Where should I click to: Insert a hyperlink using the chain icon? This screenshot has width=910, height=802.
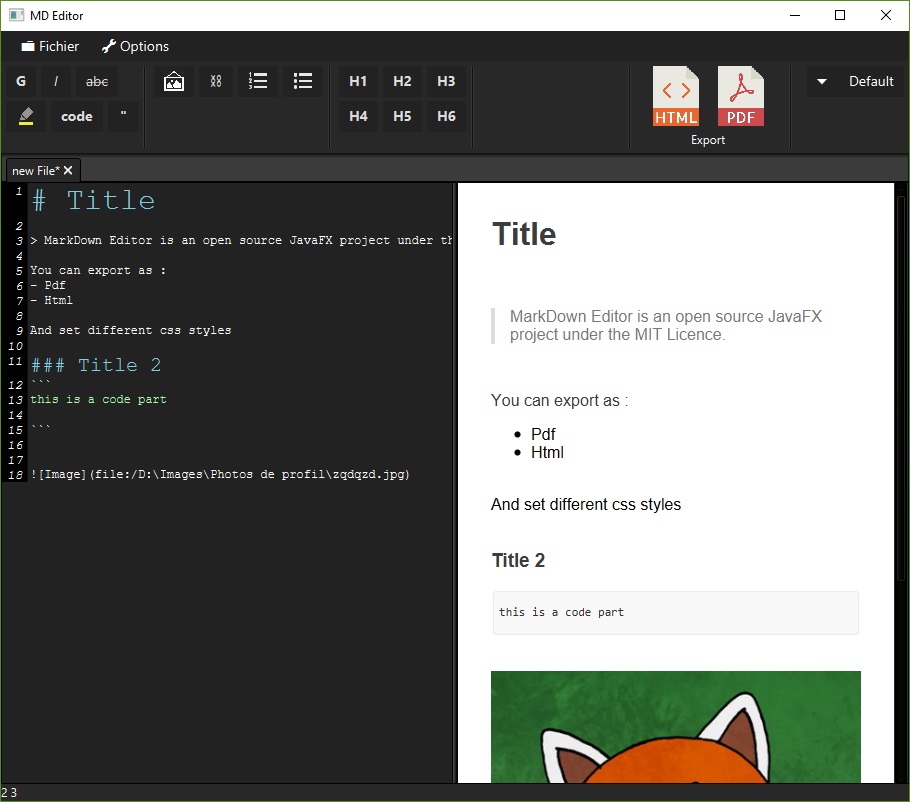click(216, 82)
